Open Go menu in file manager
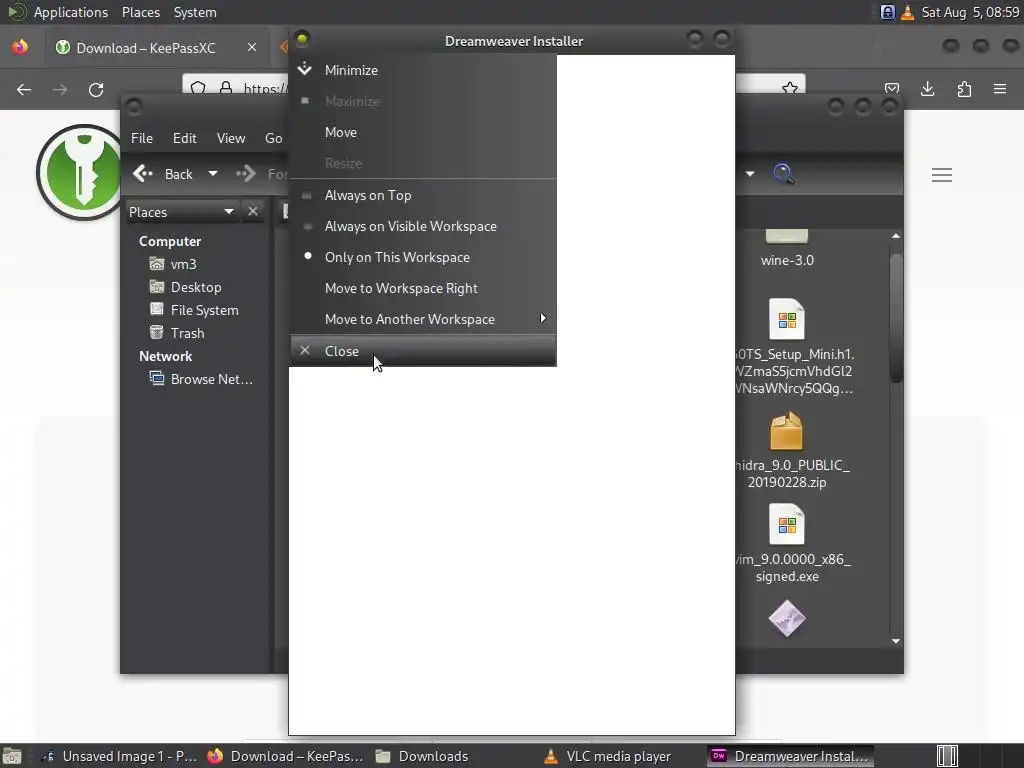The height and width of the screenshot is (768, 1024). (x=274, y=138)
